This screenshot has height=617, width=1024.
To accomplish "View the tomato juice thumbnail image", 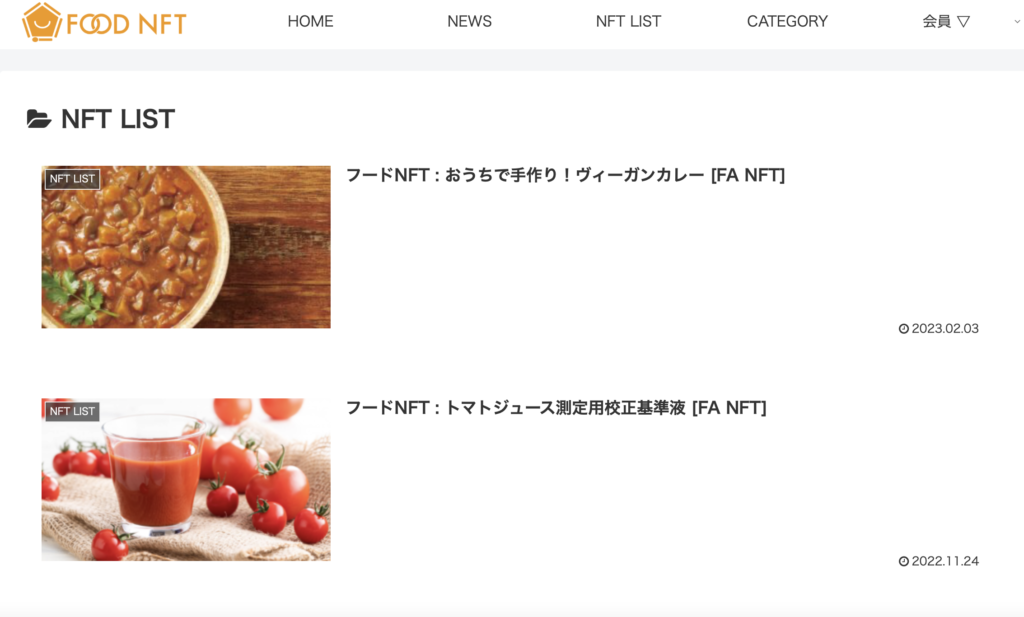I will point(186,479).
